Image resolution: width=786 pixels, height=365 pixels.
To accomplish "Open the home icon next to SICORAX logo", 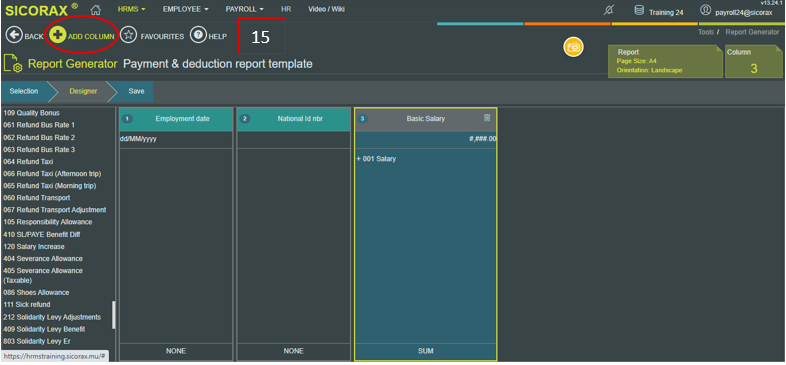I will point(96,10).
